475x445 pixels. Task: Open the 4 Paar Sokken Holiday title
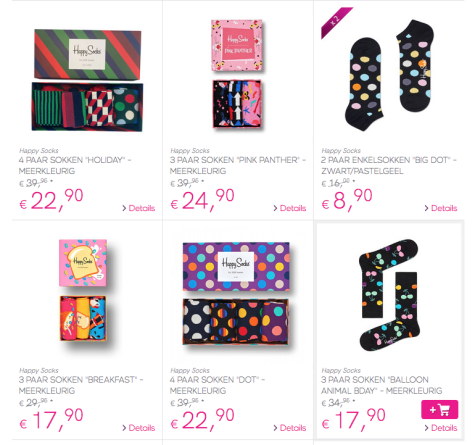[x=75, y=166]
